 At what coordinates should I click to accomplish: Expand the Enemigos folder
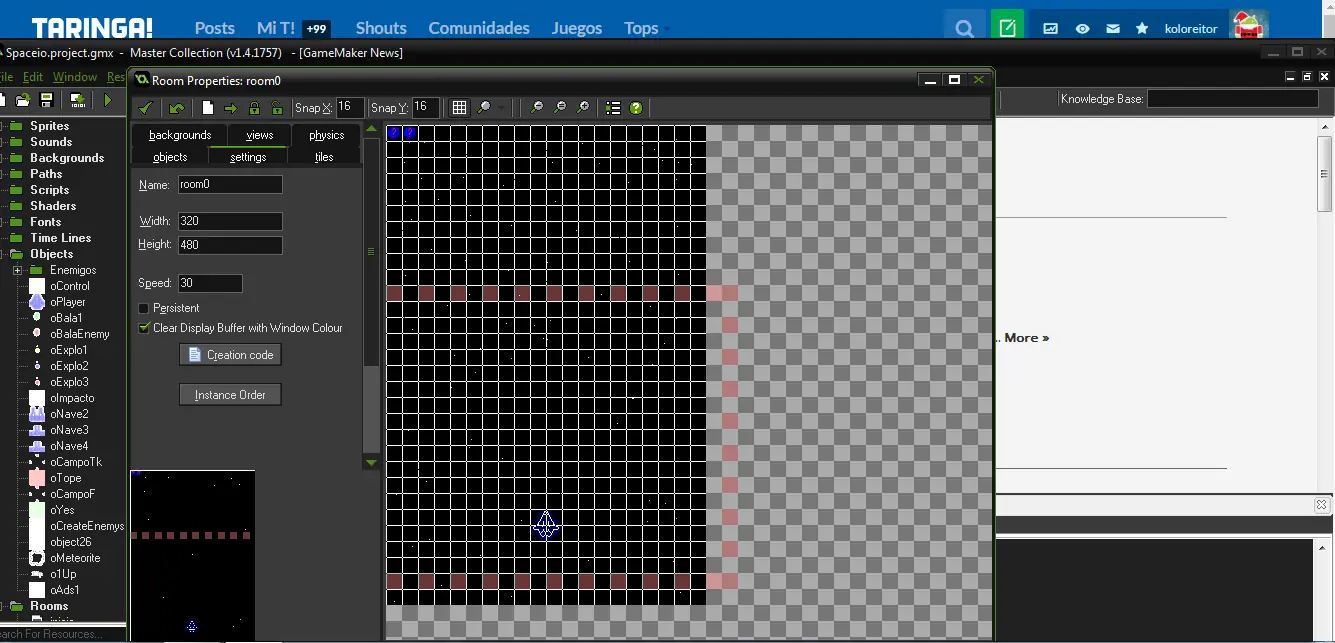click(18, 270)
